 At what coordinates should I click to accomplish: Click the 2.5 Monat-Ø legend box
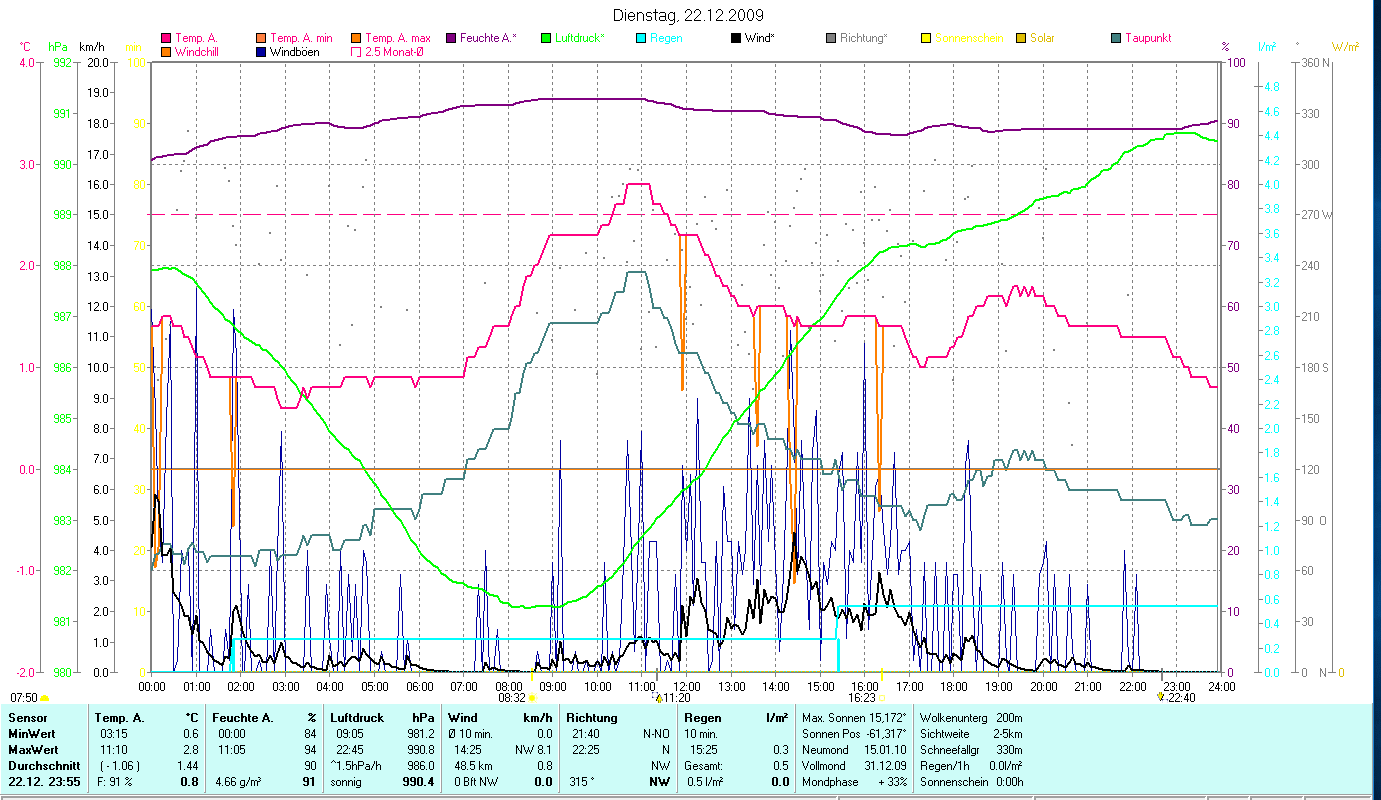coord(355,51)
